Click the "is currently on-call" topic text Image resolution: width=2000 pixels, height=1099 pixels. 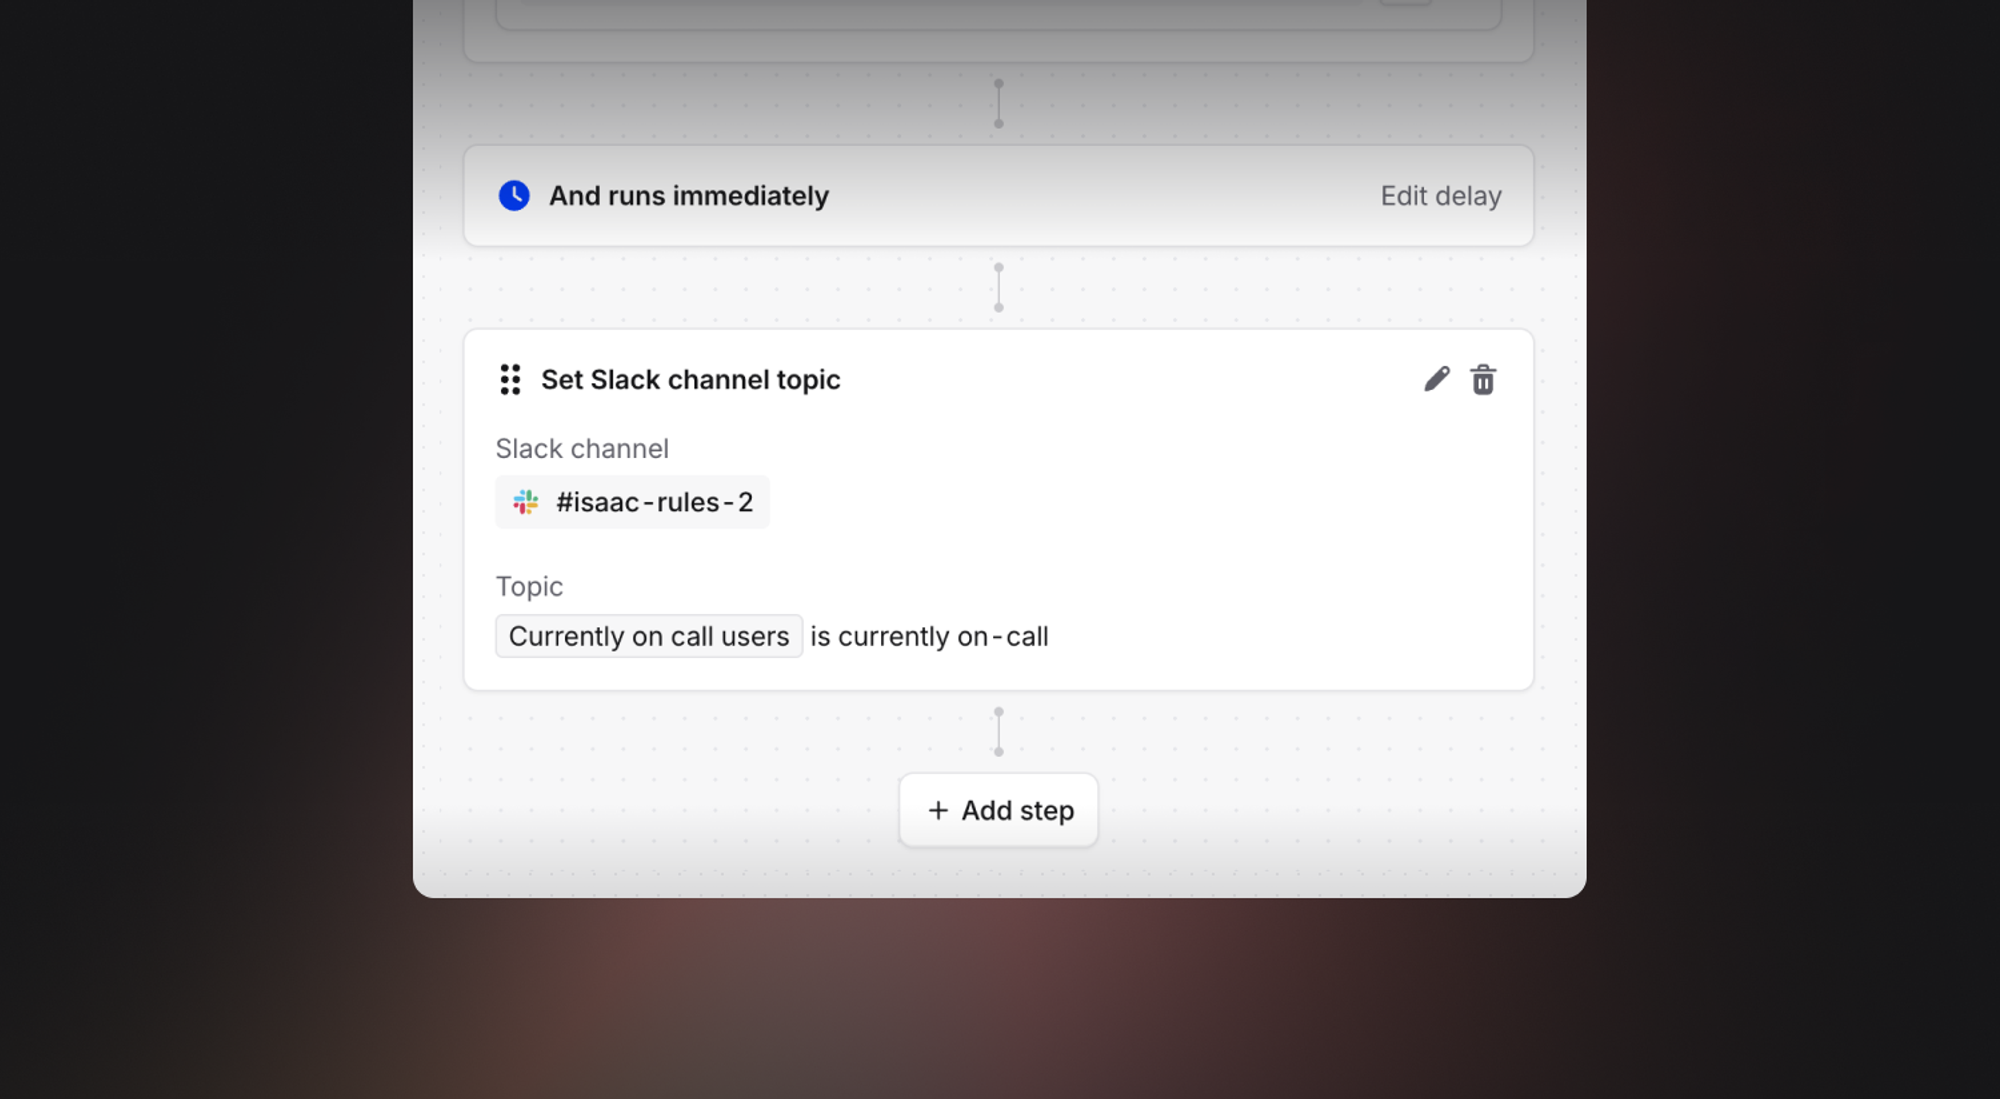click(929, 636)
